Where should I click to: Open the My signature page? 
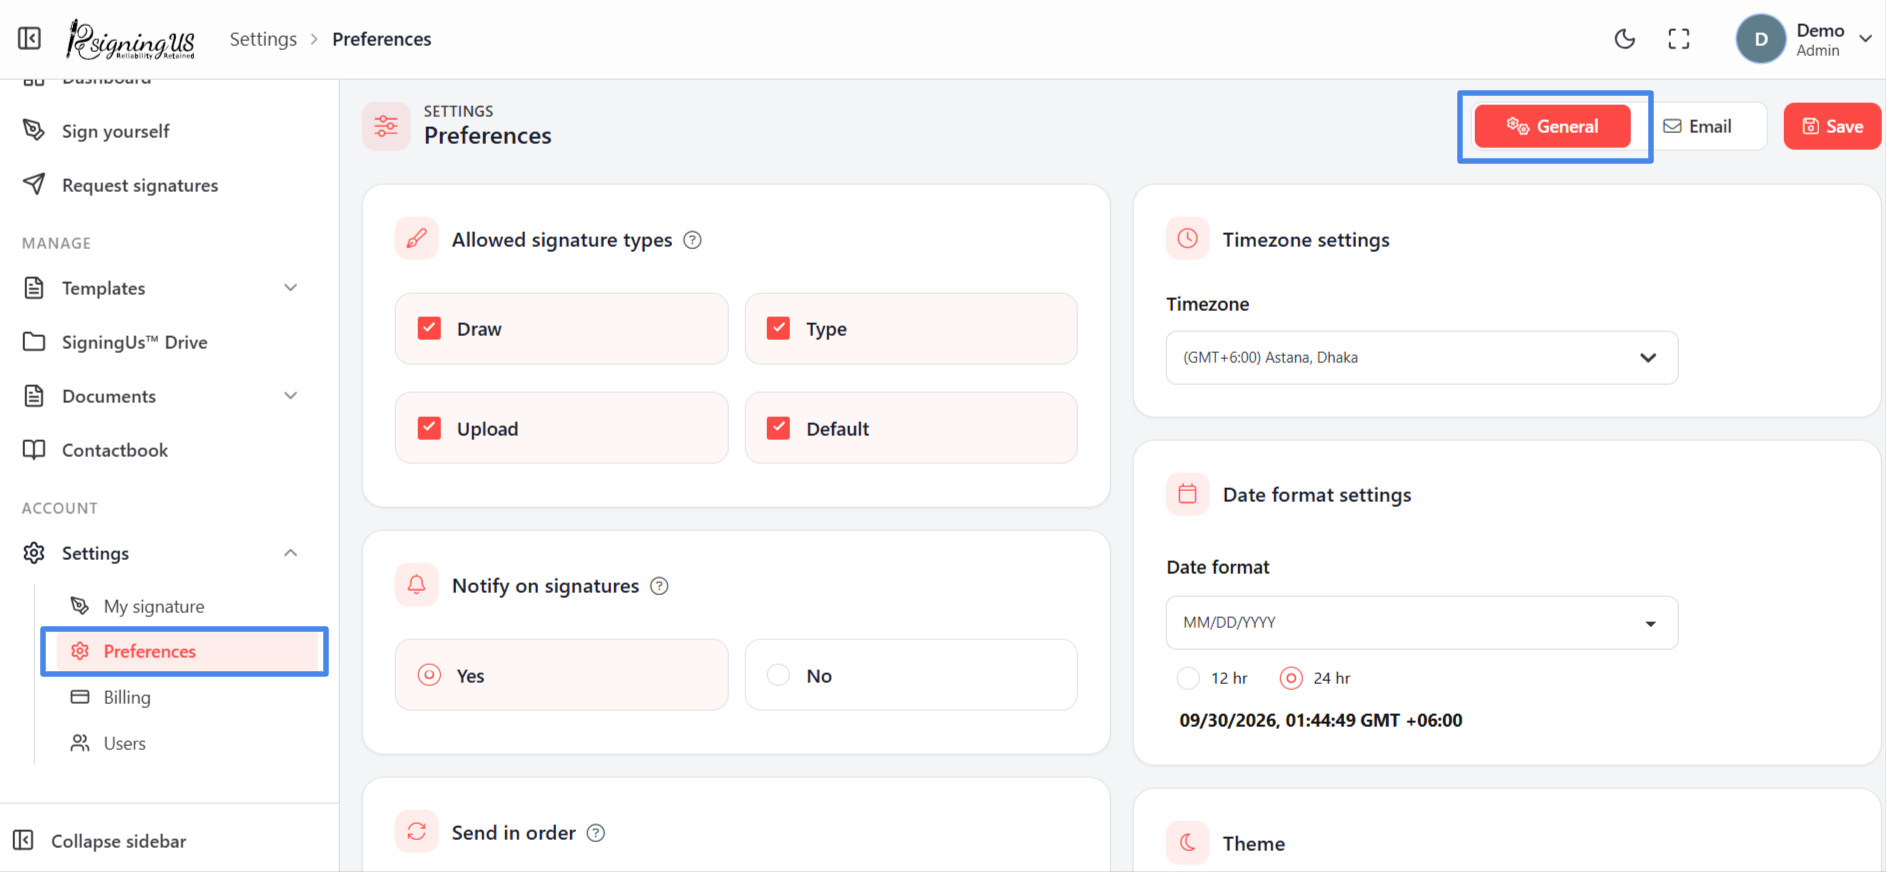tap(154, 606)
